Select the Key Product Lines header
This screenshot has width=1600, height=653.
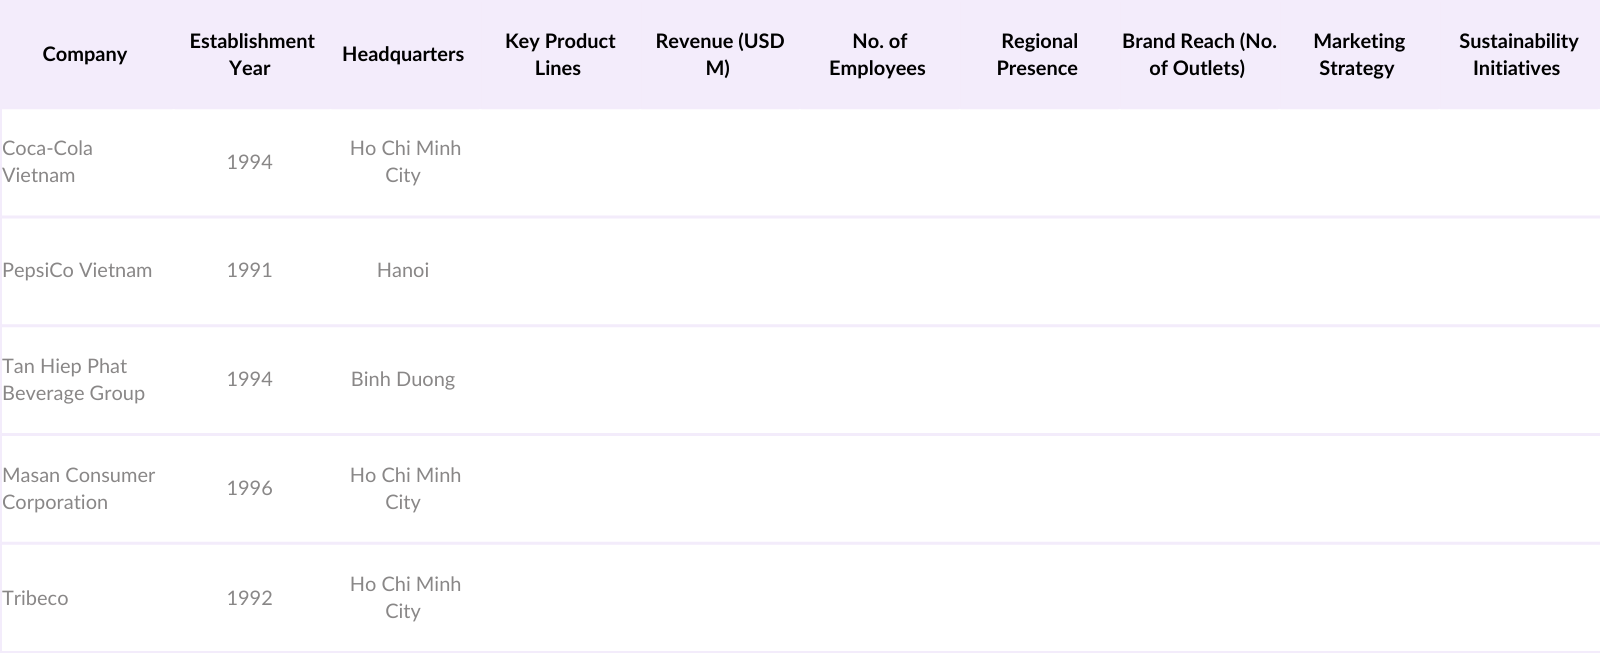559,54
